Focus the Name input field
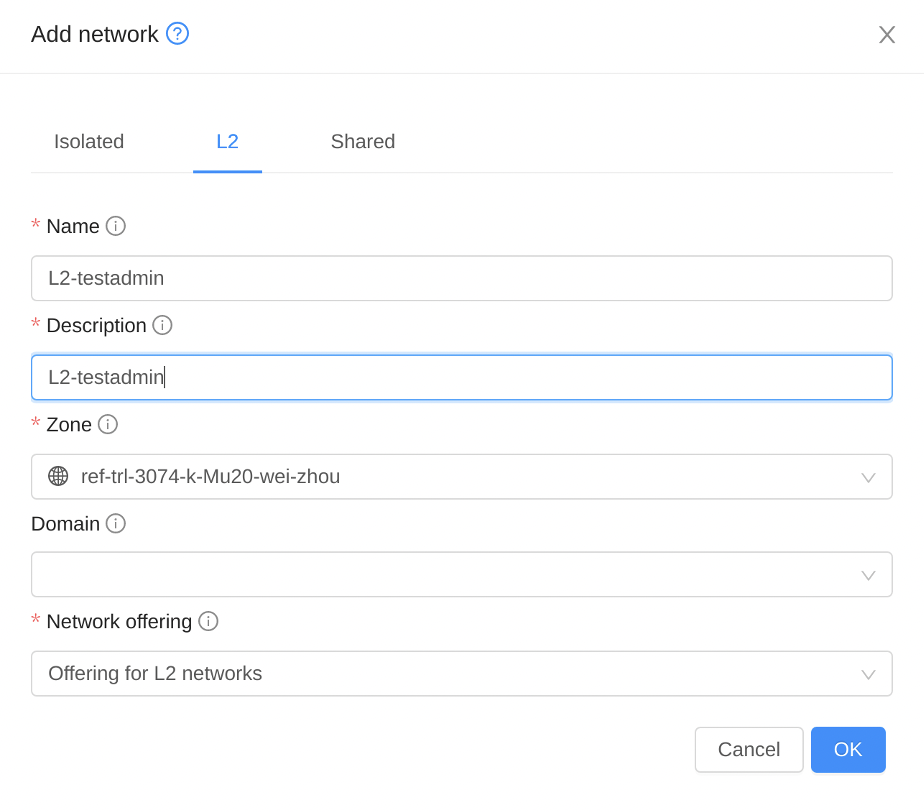Viewport: 924px width, 812px height. [461, 278]
